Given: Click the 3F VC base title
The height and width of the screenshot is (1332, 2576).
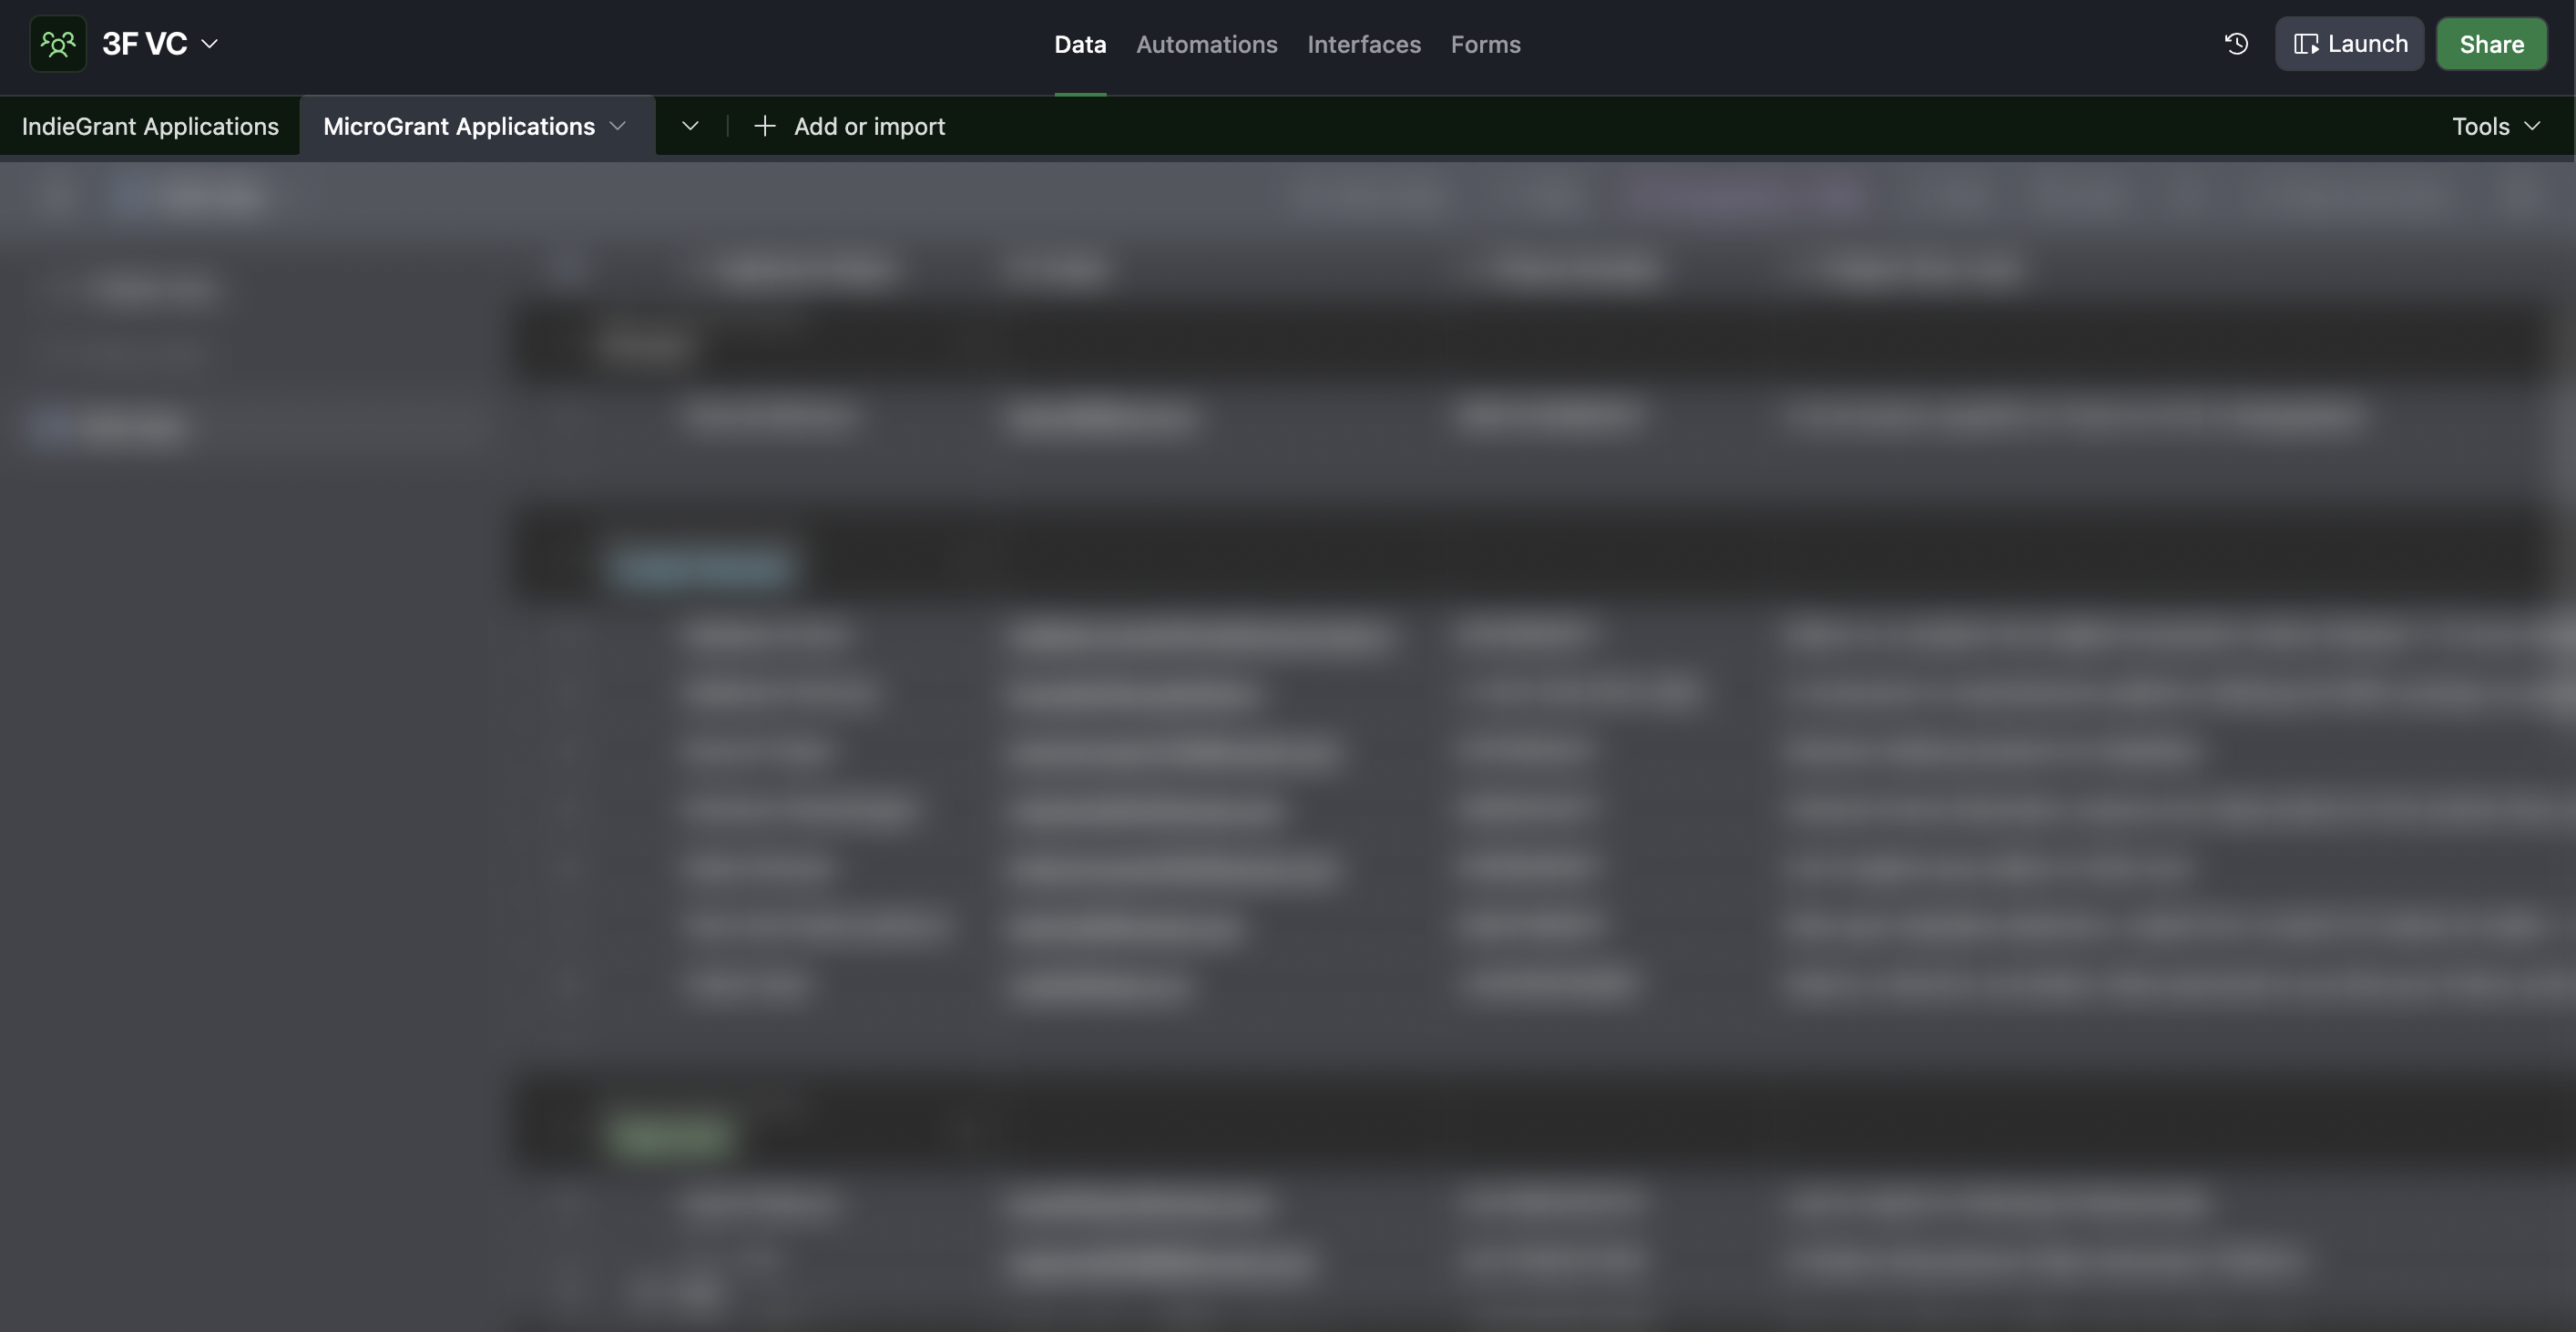Looking at the screenshot, I should tap(144, 44).
